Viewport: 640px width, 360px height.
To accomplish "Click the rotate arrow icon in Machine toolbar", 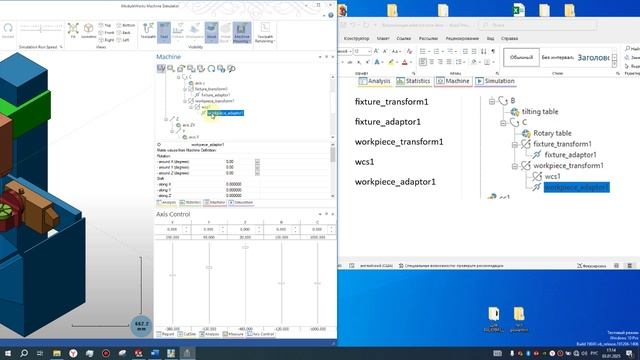I will click(x=211, y=69).
